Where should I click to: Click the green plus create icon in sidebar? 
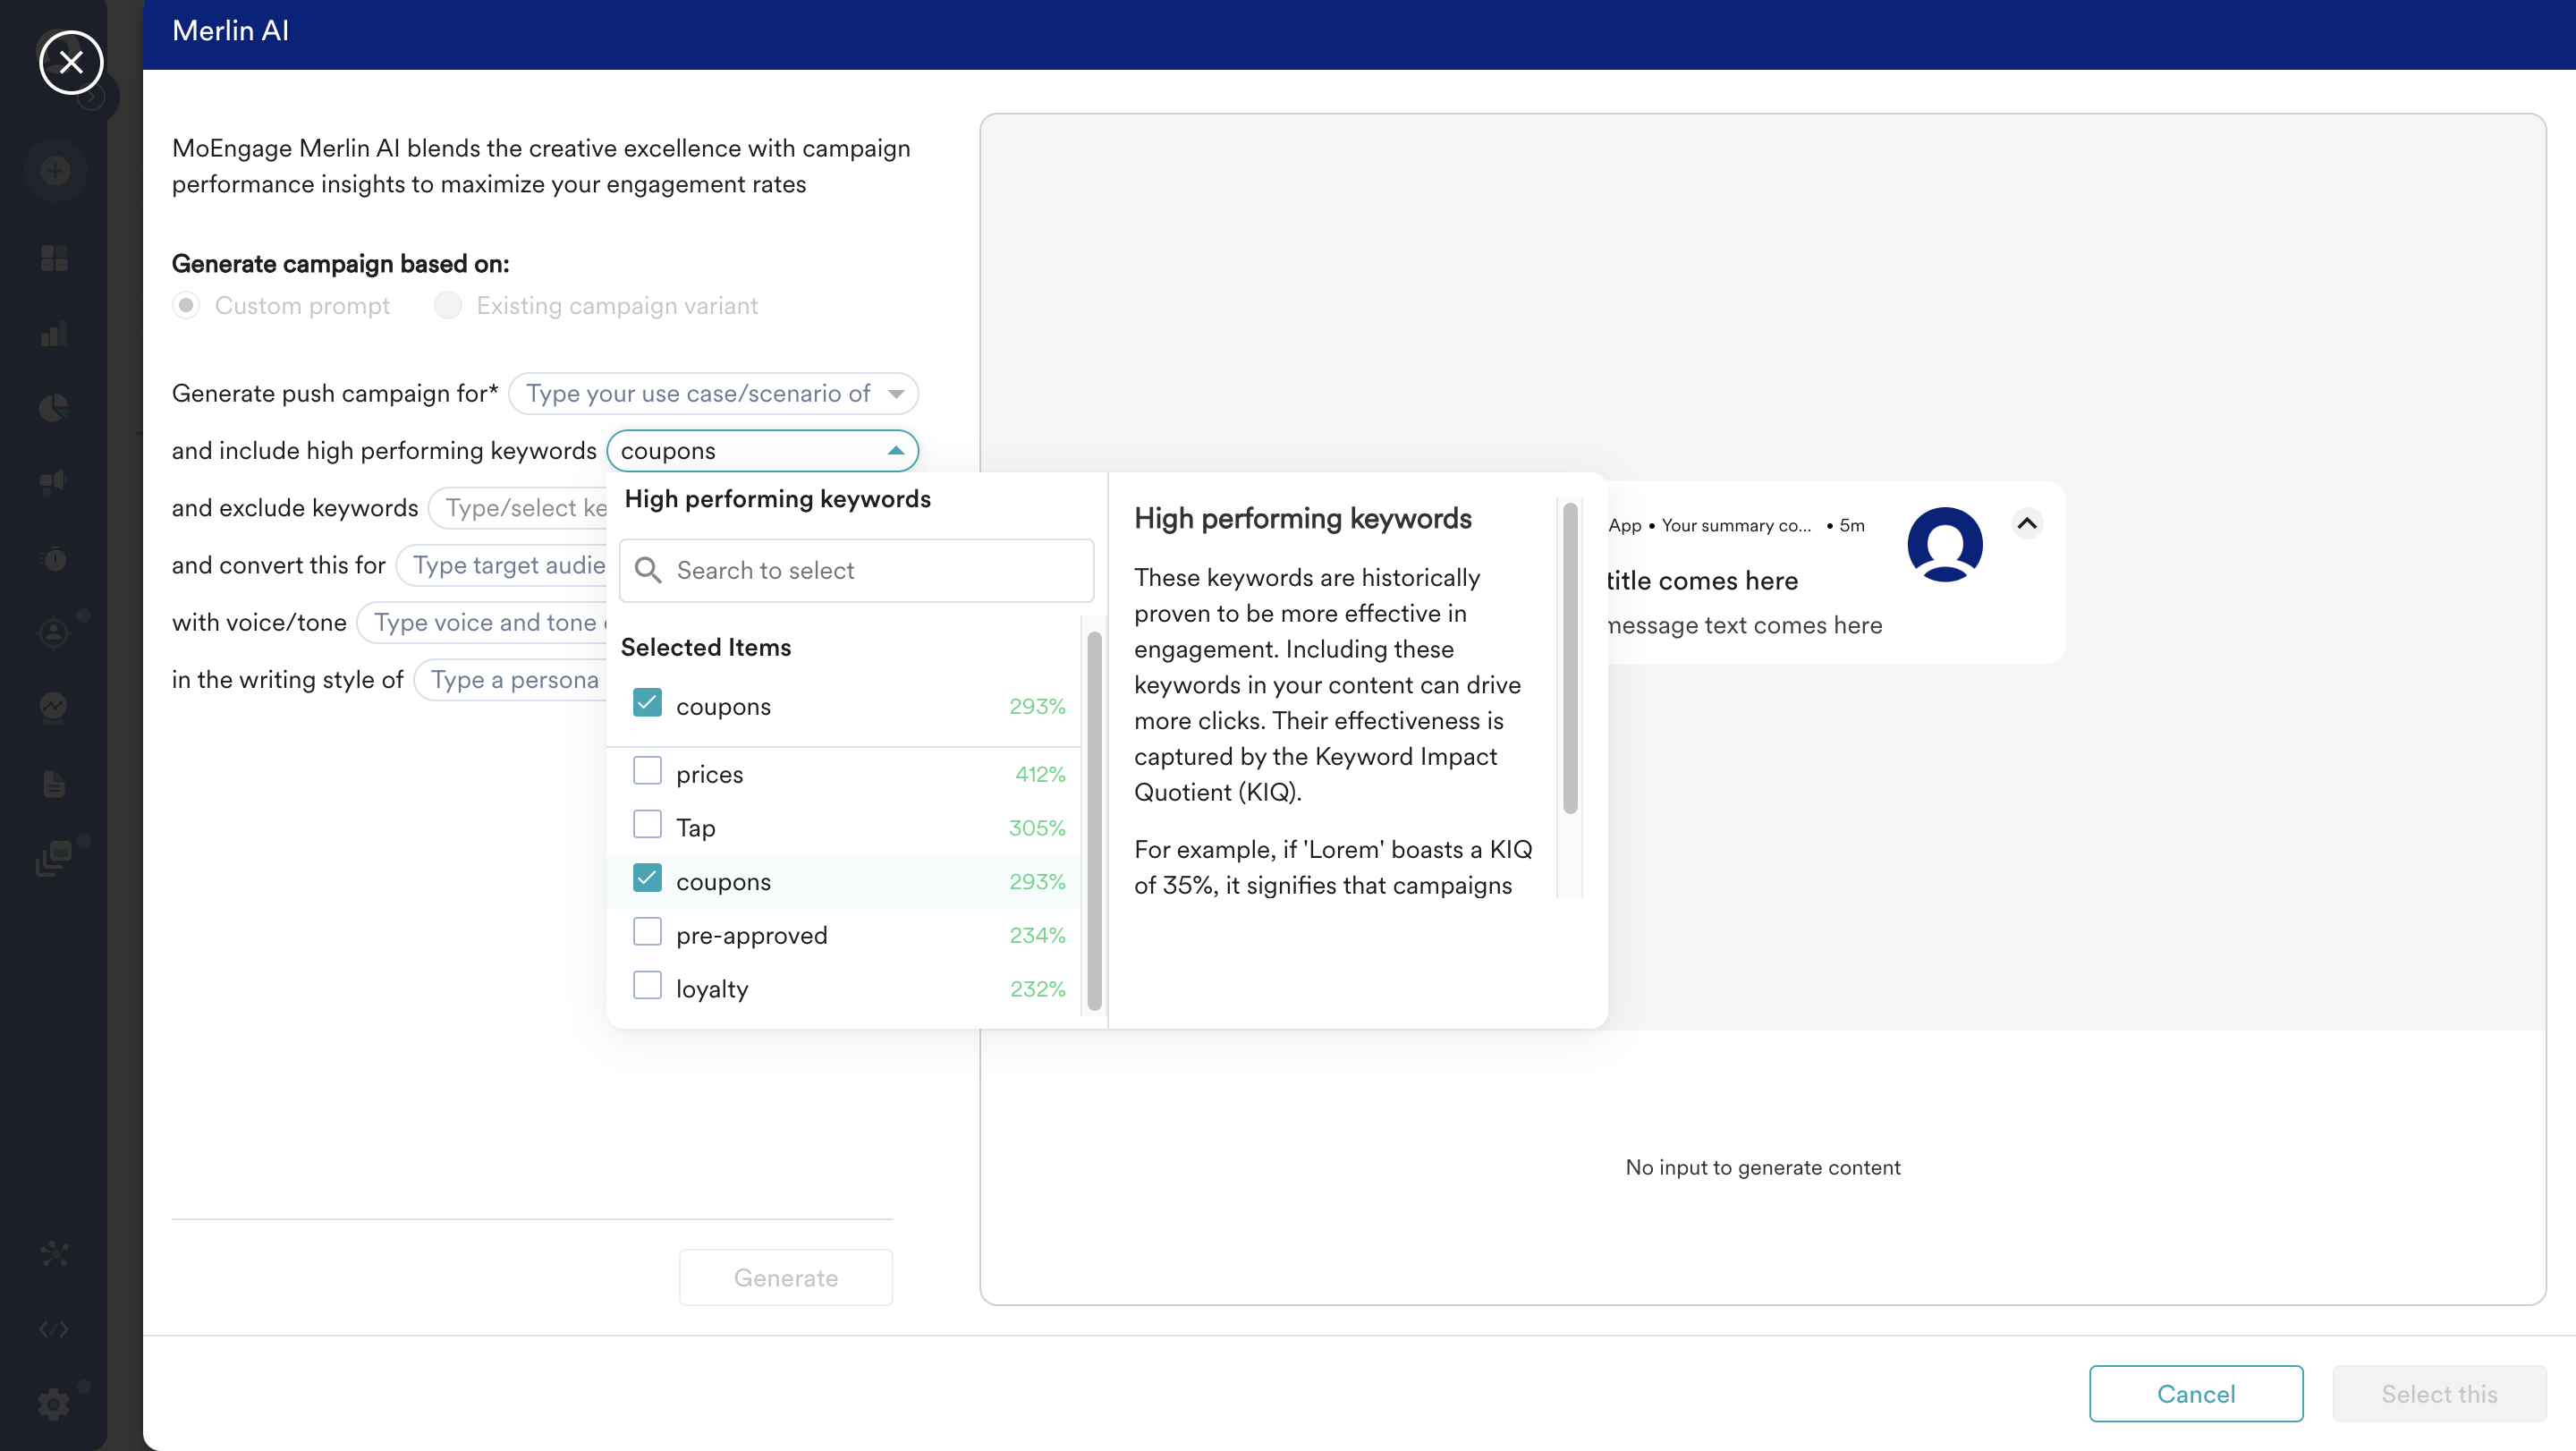tap(55, 171)
